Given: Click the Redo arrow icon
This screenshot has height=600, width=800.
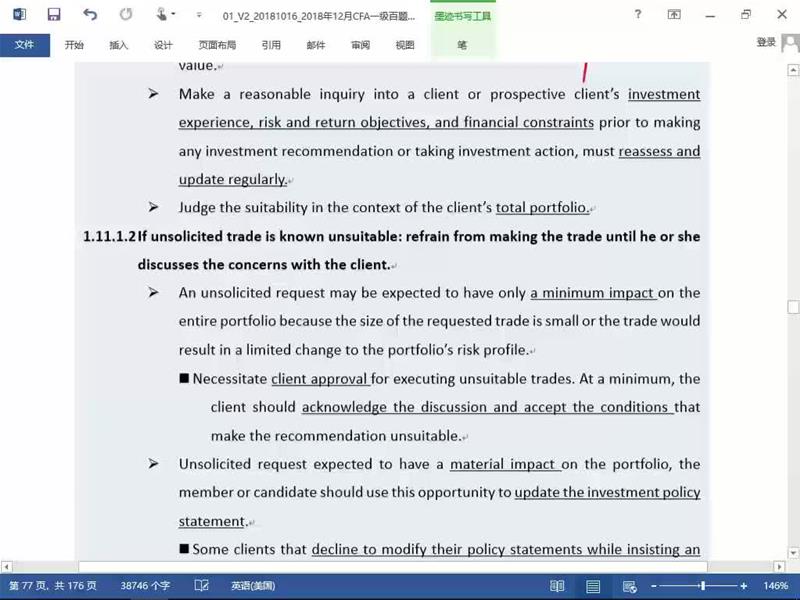Looking at the screenshot, I should [126, 14].
